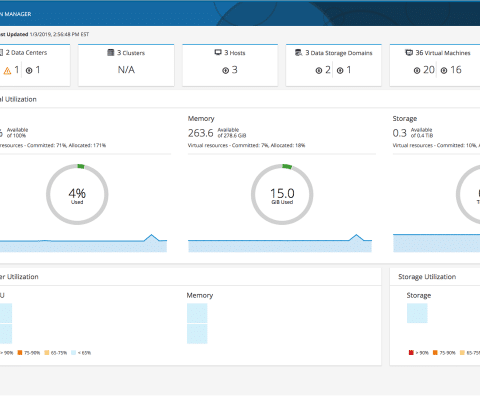This screenshot has width=480, height=398.
Task: Click the status icon beside 20 Virtual Machines
Action: tap(417, 71)
